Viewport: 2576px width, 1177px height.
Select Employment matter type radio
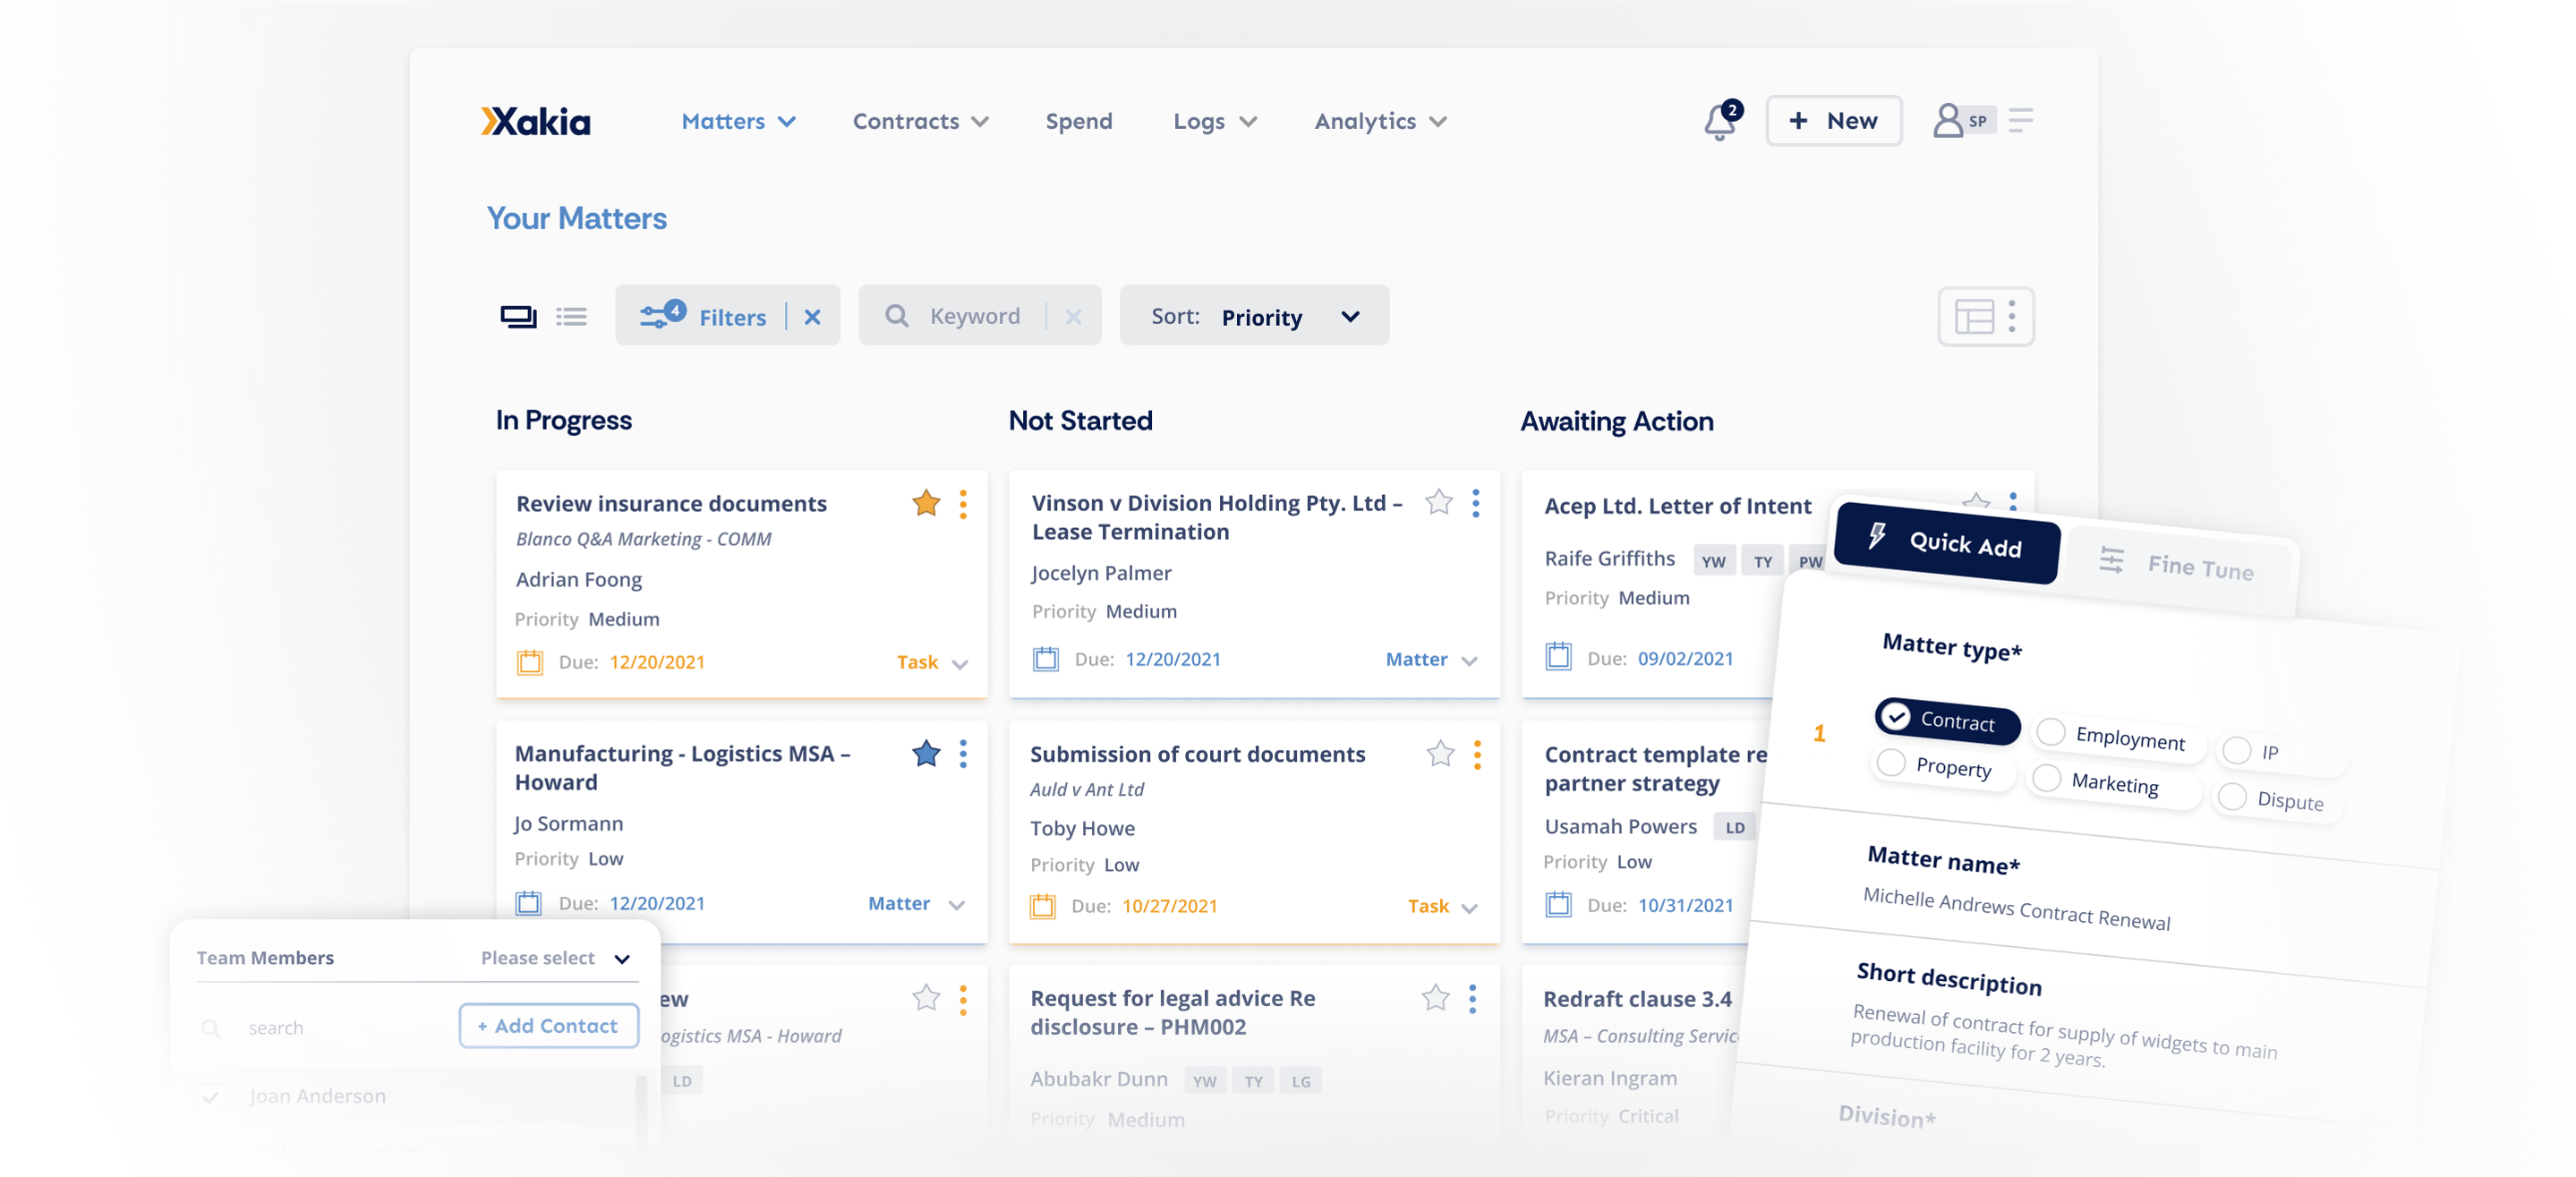(2051, 732)
